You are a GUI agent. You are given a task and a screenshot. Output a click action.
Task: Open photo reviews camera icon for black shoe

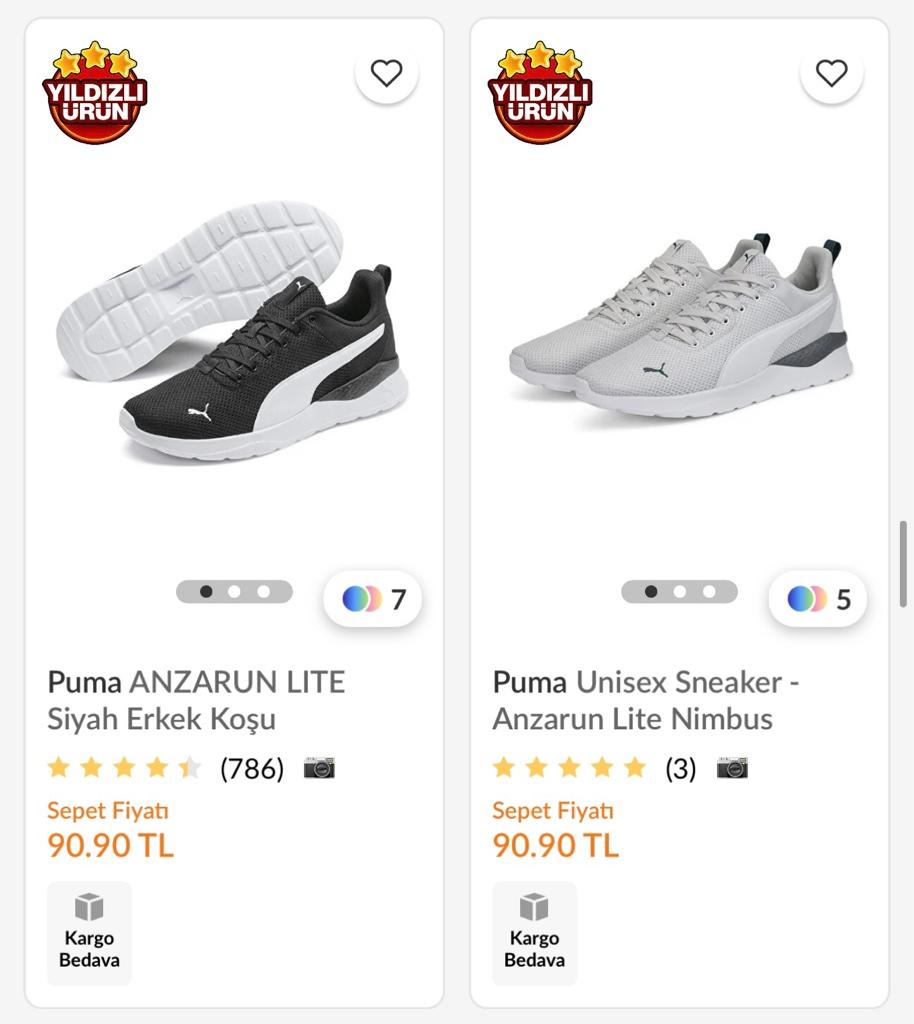(x=319, y=768)
